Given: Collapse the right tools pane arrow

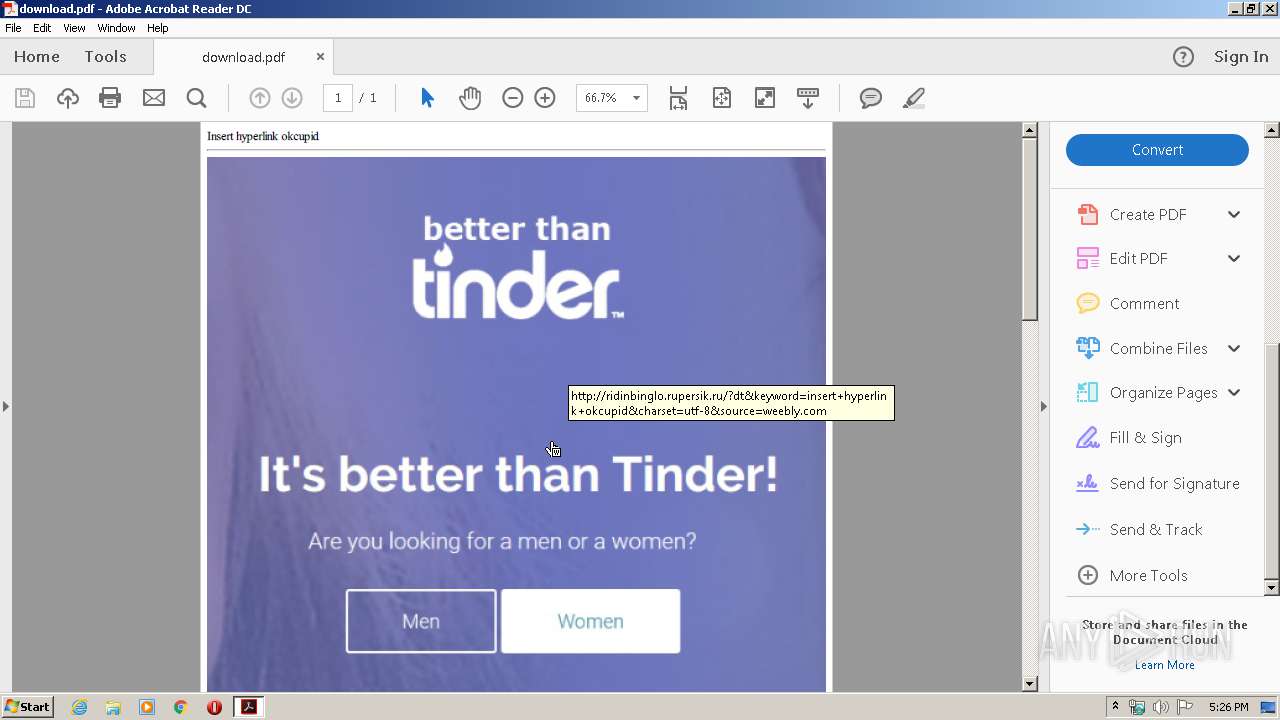Looking at the screenshot, I should pos(1043,406).
